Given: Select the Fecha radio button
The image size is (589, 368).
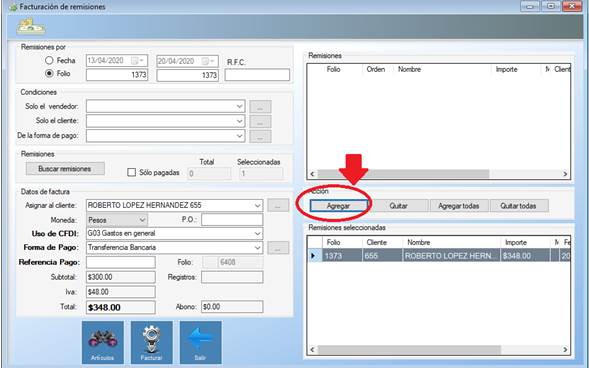Looking at the screenshot, I should point(49,60).
